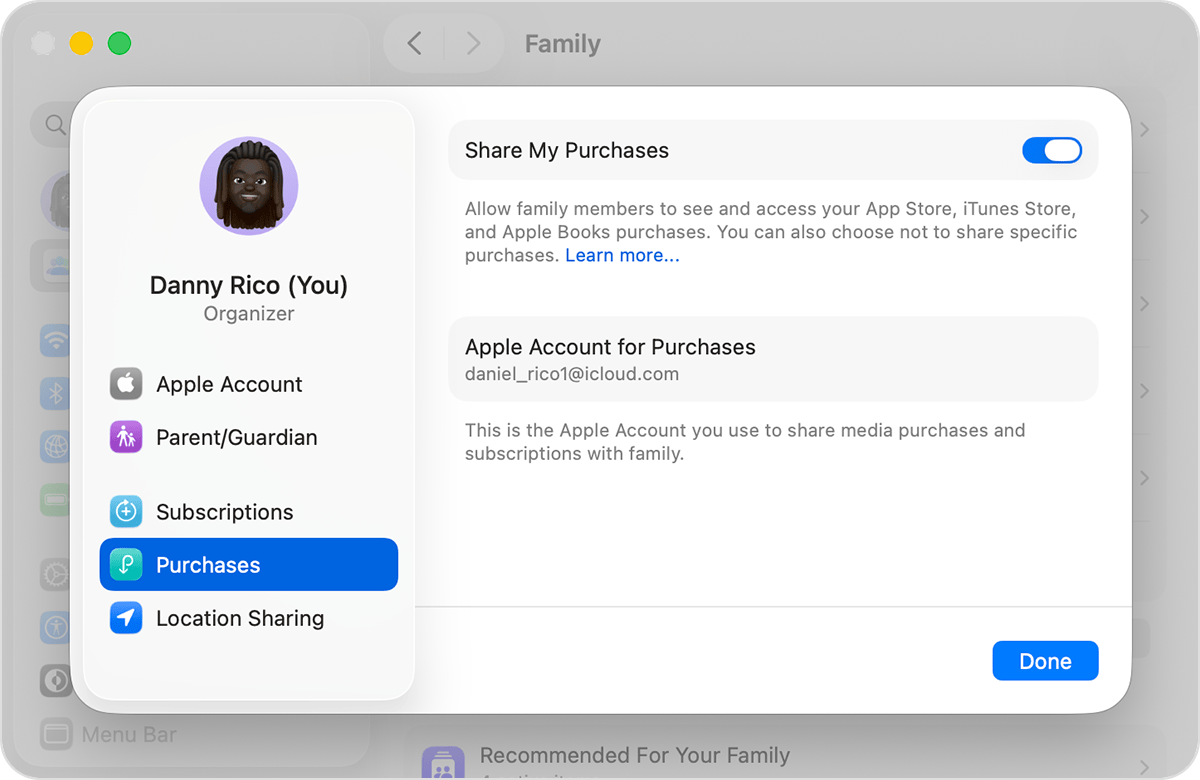Click the Subscriptions icon
Screen dimensions: 1200x780
[x=125, y=511]
